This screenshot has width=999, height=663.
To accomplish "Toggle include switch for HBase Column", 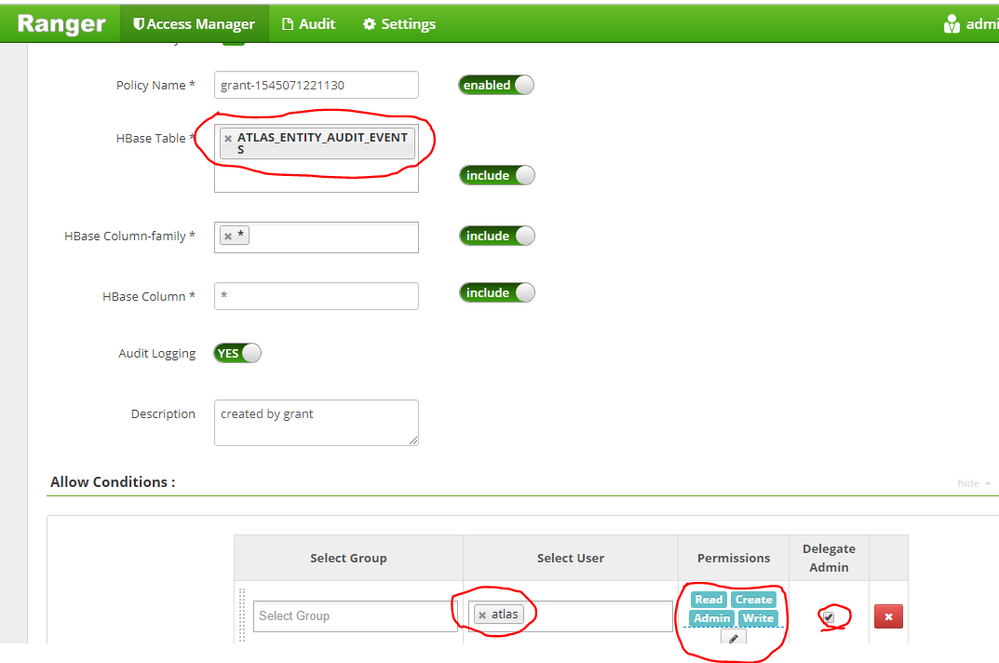I will pos(497,292).
